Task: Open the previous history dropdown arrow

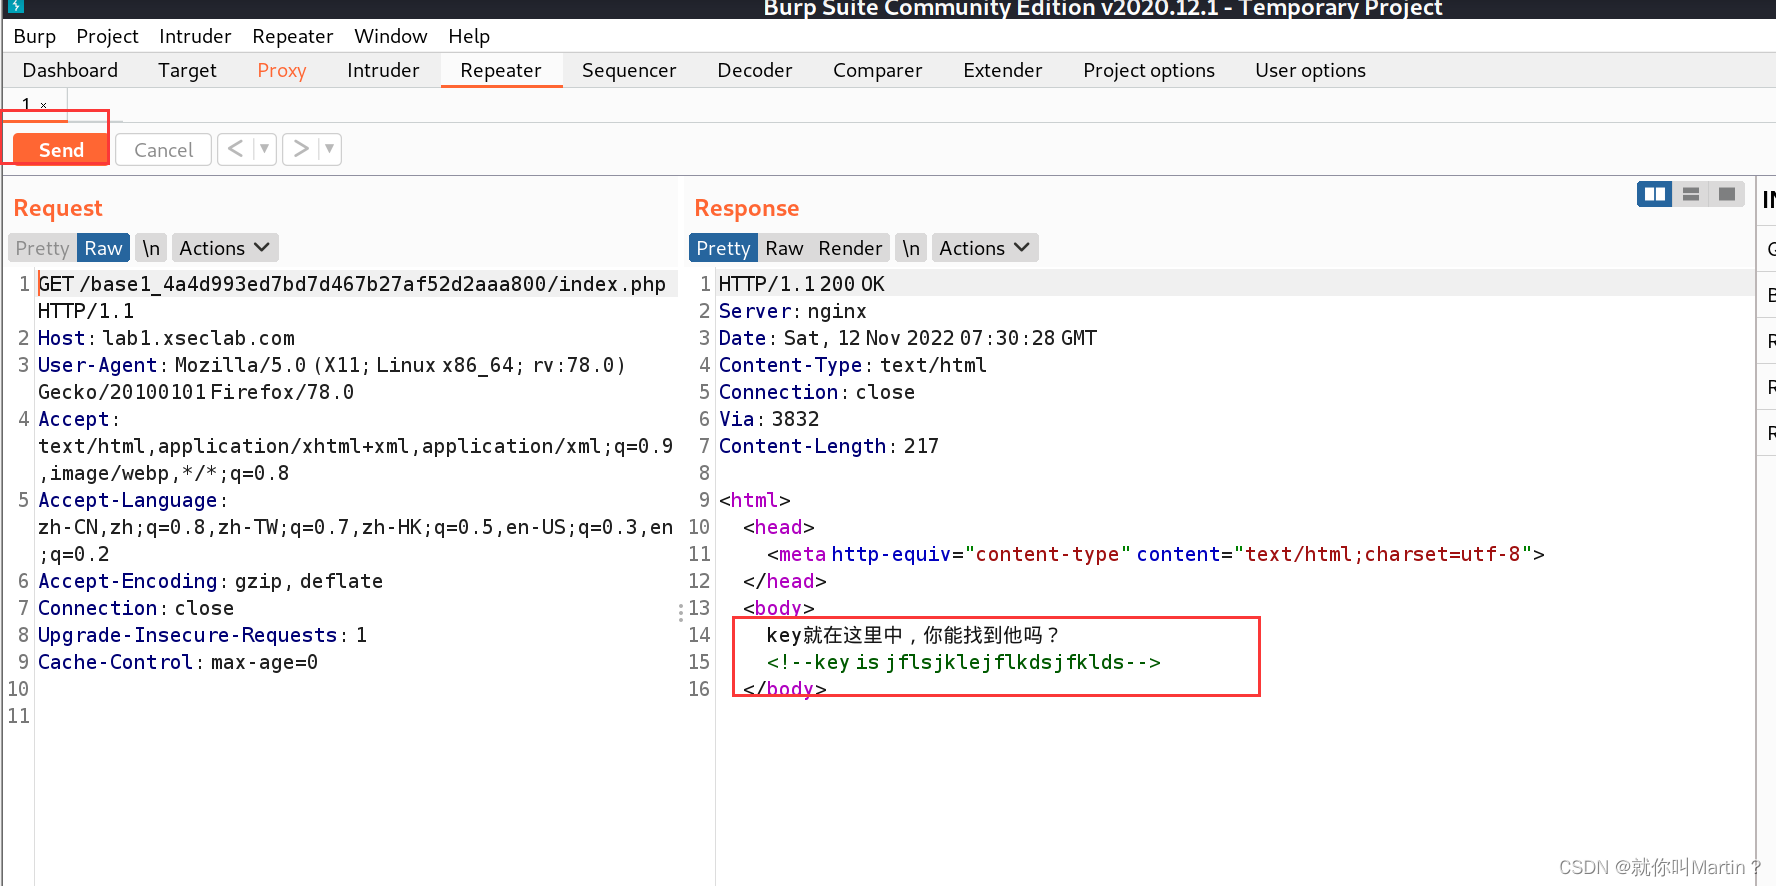Action: pos(265,149)
